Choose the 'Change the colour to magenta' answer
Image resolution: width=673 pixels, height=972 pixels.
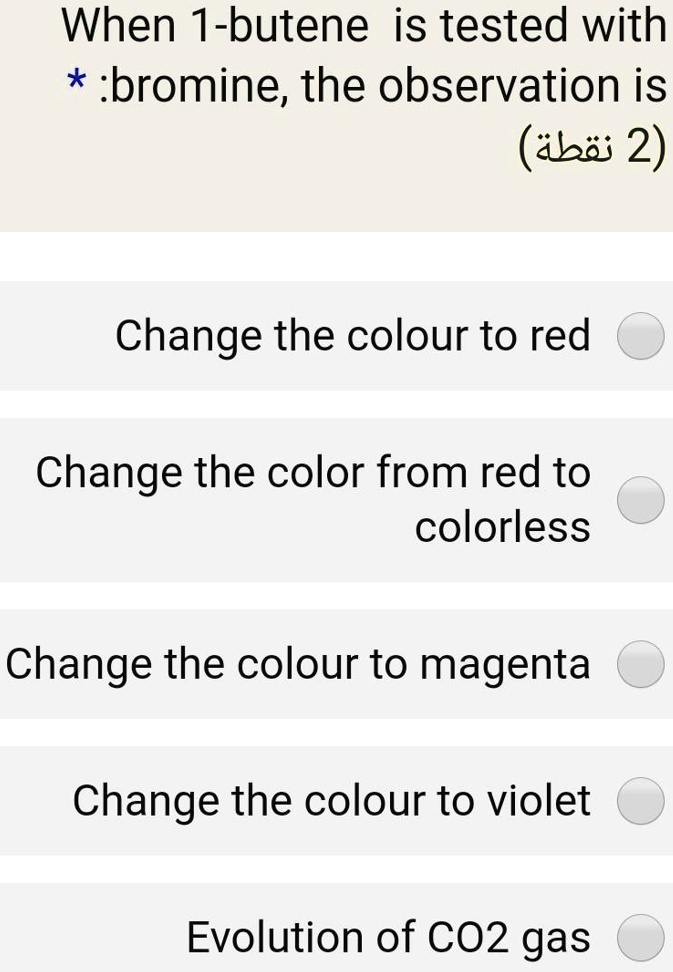641,663
